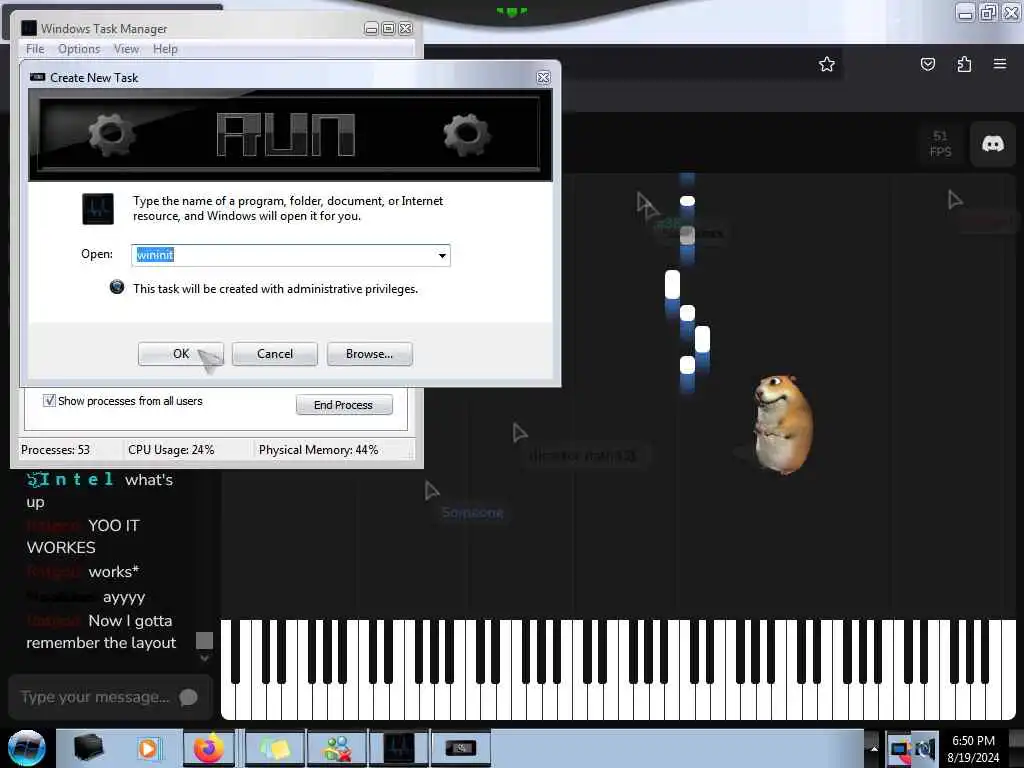This screenshot has width=1024, height=768.
Task: Maximize the Task Manager window
Action: tap(388, 28)
